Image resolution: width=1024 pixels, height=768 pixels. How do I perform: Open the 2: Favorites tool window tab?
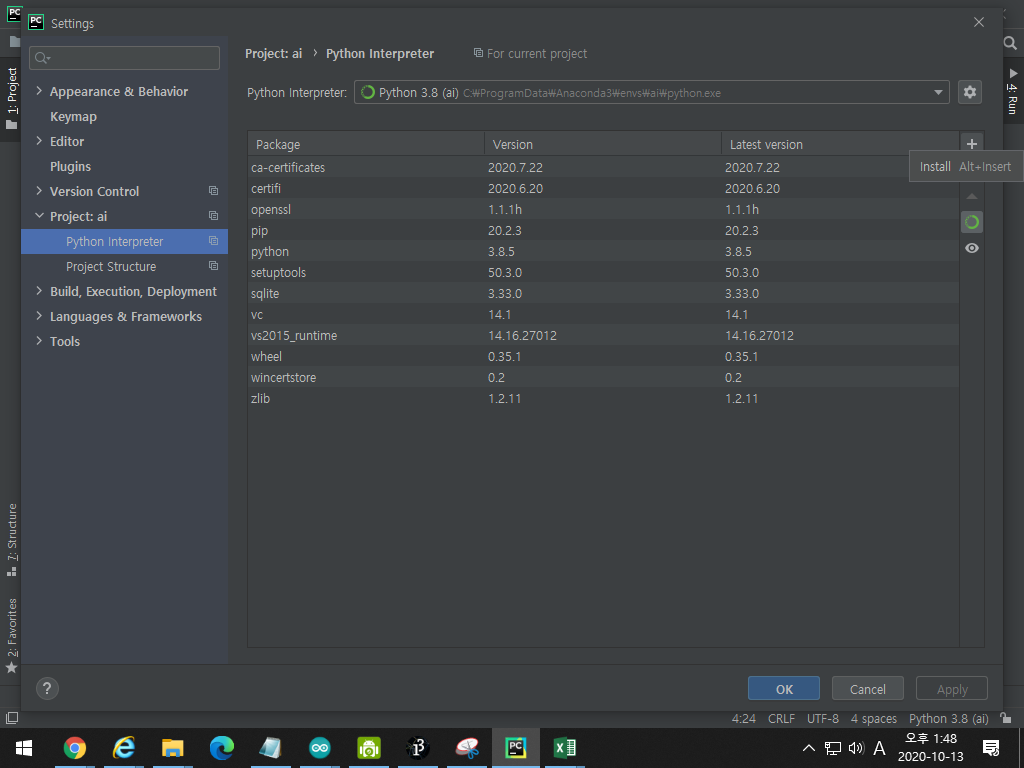[x=12, y=635]
